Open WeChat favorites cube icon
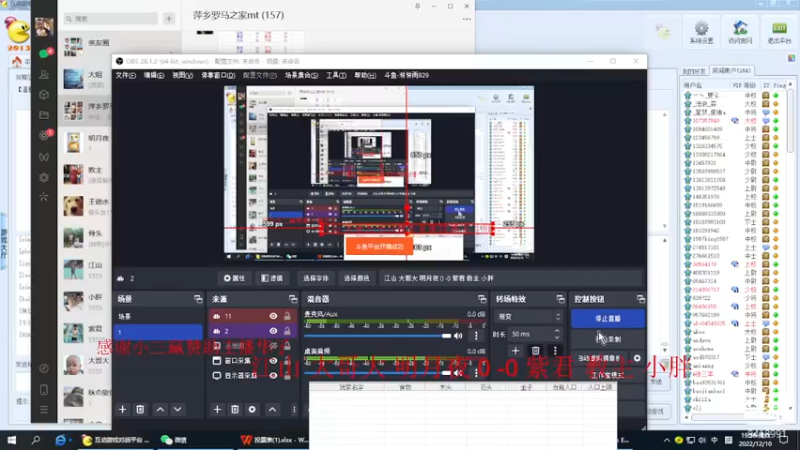The height and width of the screenshot is (450, 800). tap(44, 95)
